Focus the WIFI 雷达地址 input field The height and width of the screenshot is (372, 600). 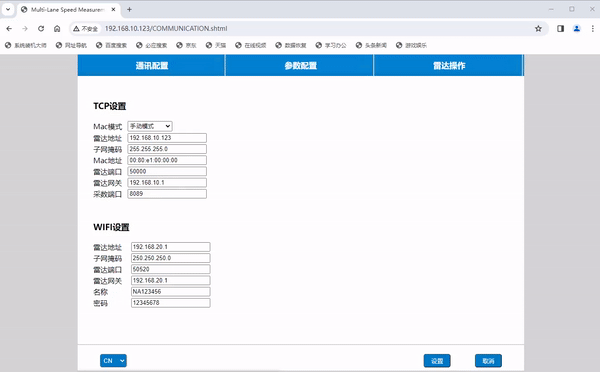[x=171, y=247]
